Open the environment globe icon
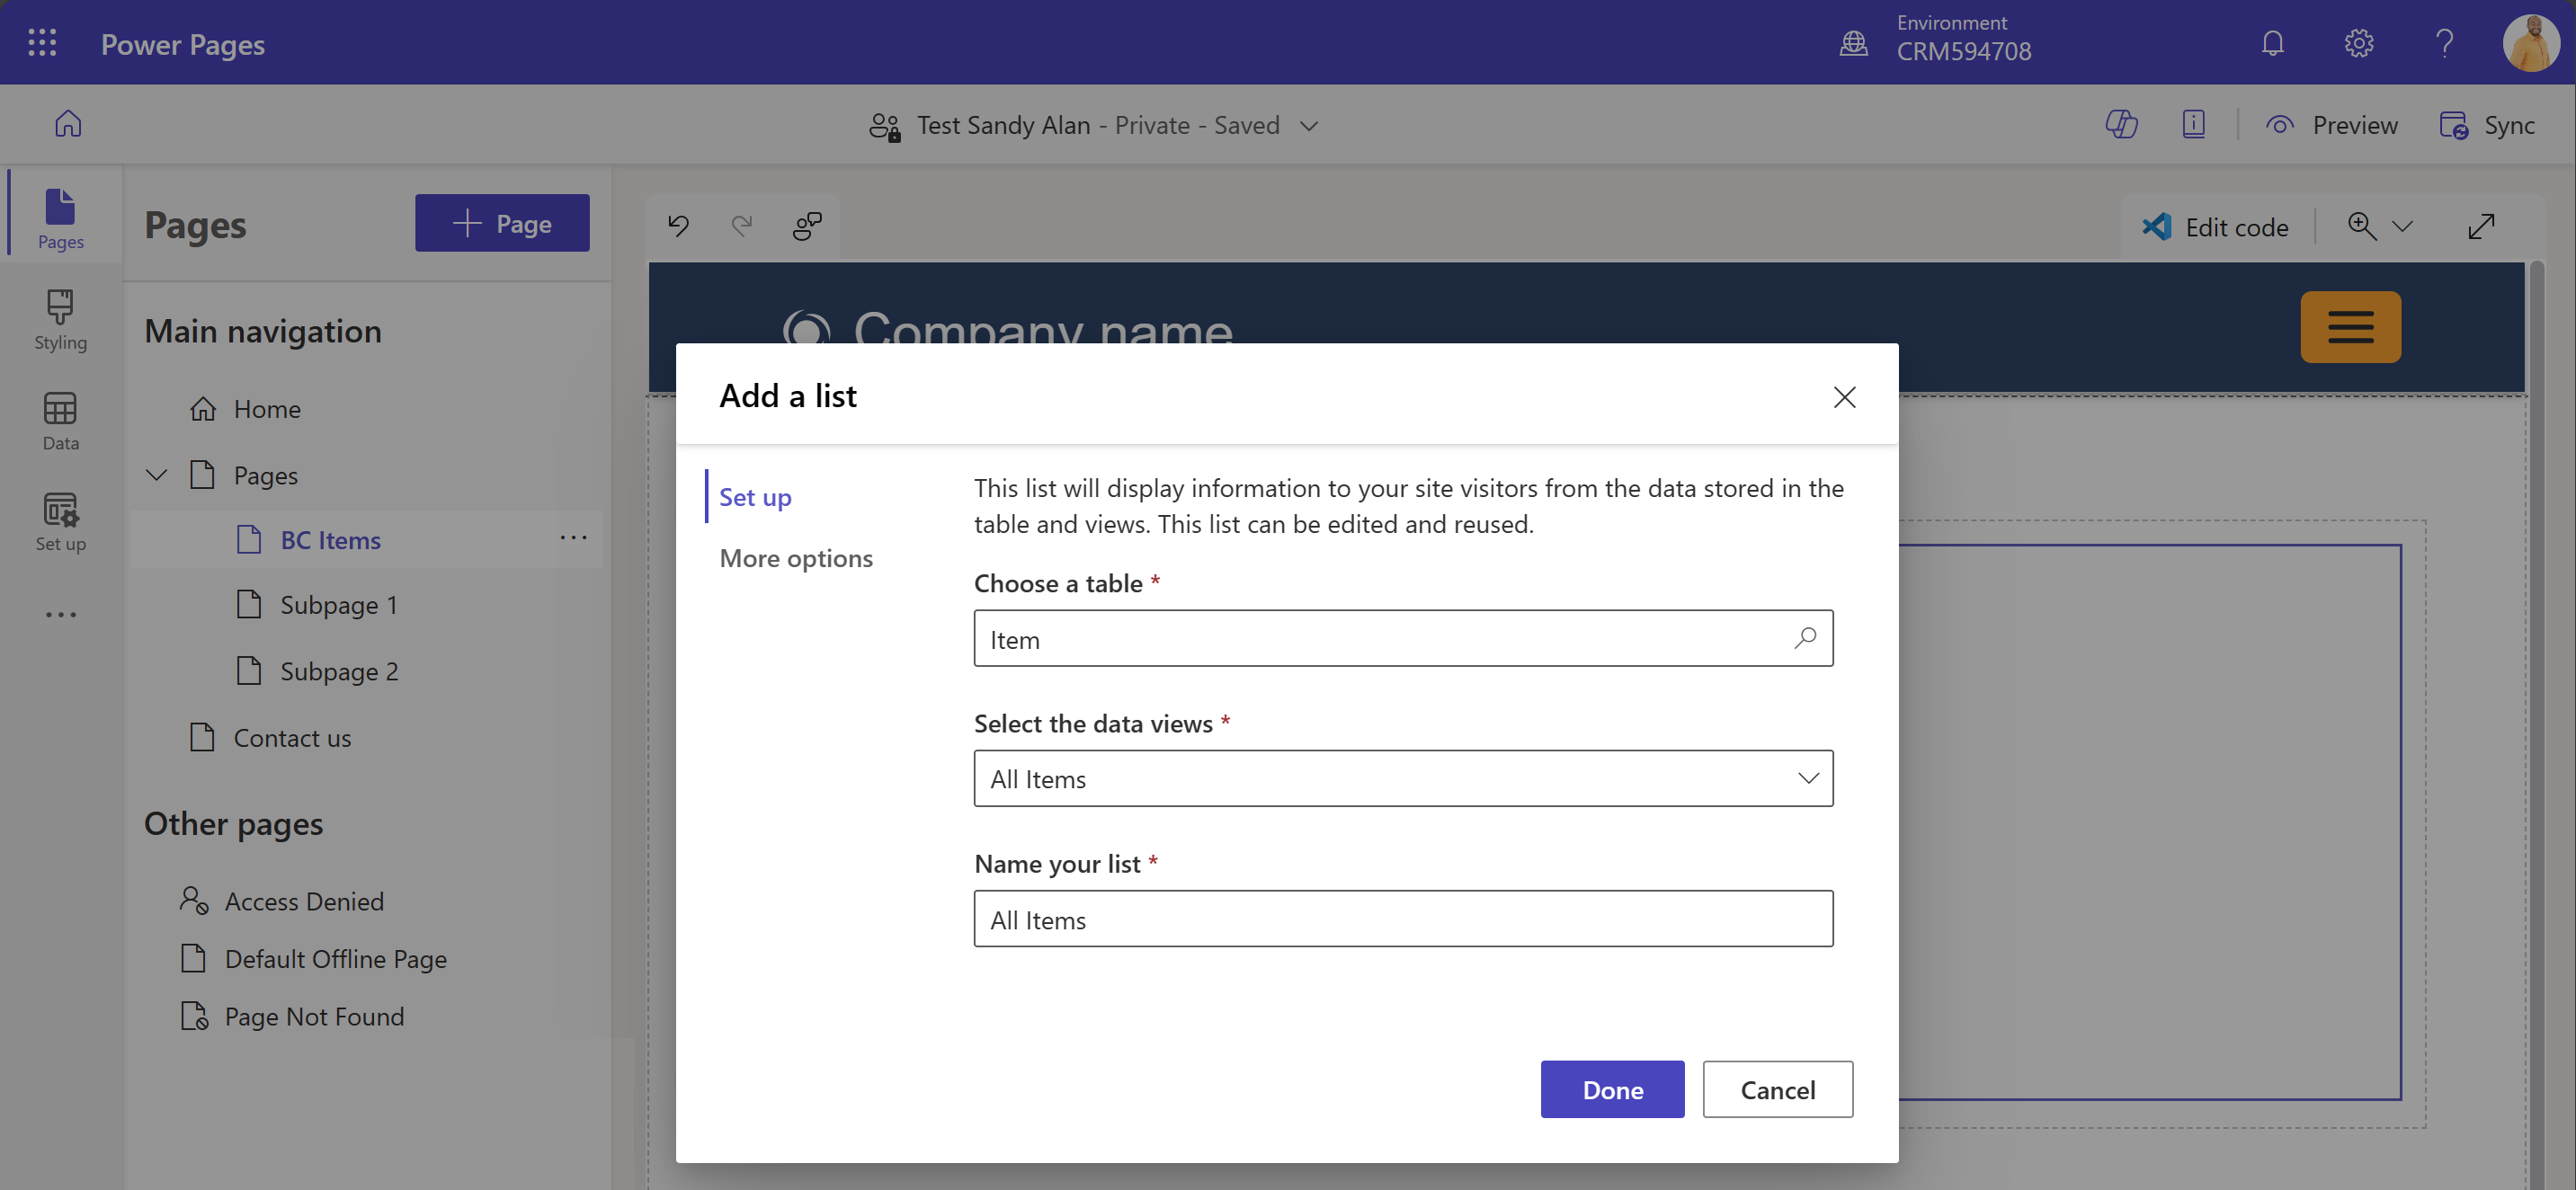Image resolution: width=2576 pixels, height=1190 pixels. [1853, 43]
